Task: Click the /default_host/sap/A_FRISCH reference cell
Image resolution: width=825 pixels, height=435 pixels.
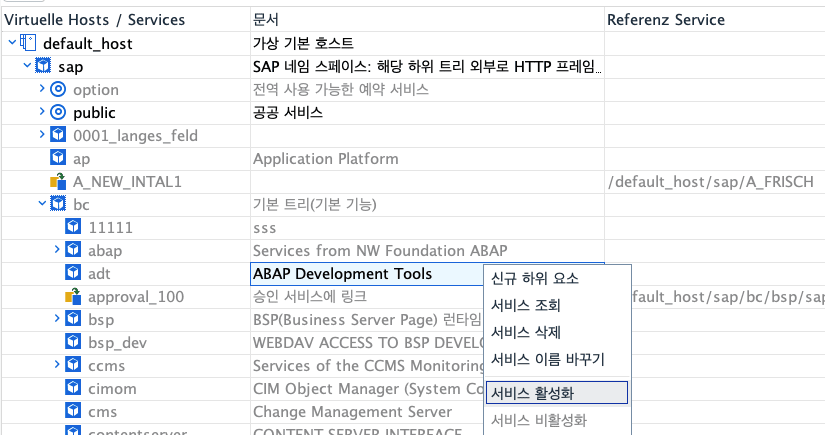Action: (x=715, y=181)
